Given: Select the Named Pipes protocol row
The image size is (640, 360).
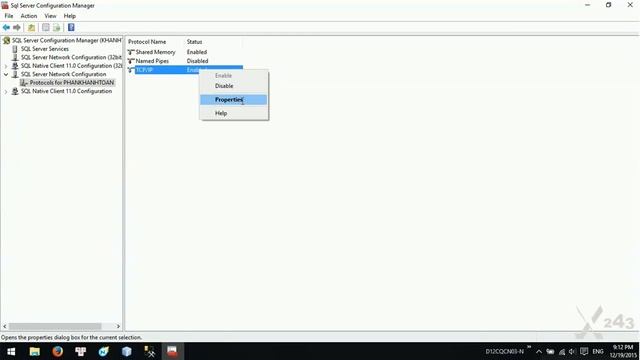Looking at the screenshot, I should click(185, 61).
